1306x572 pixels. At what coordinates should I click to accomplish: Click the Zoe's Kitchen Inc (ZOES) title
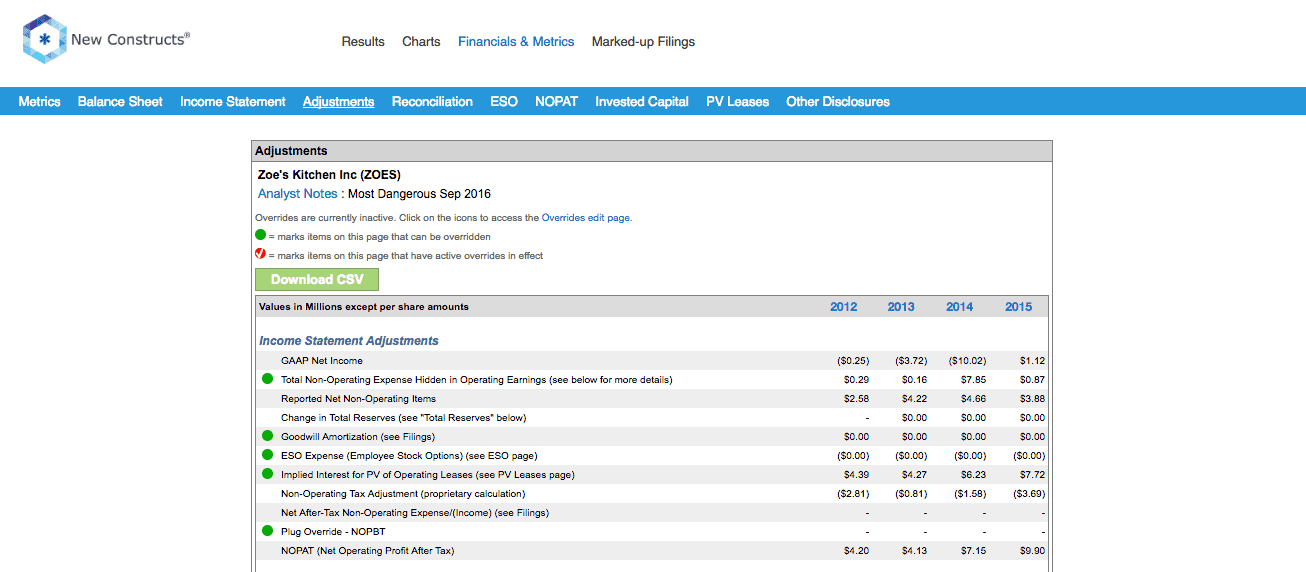(x=329, y=175)
